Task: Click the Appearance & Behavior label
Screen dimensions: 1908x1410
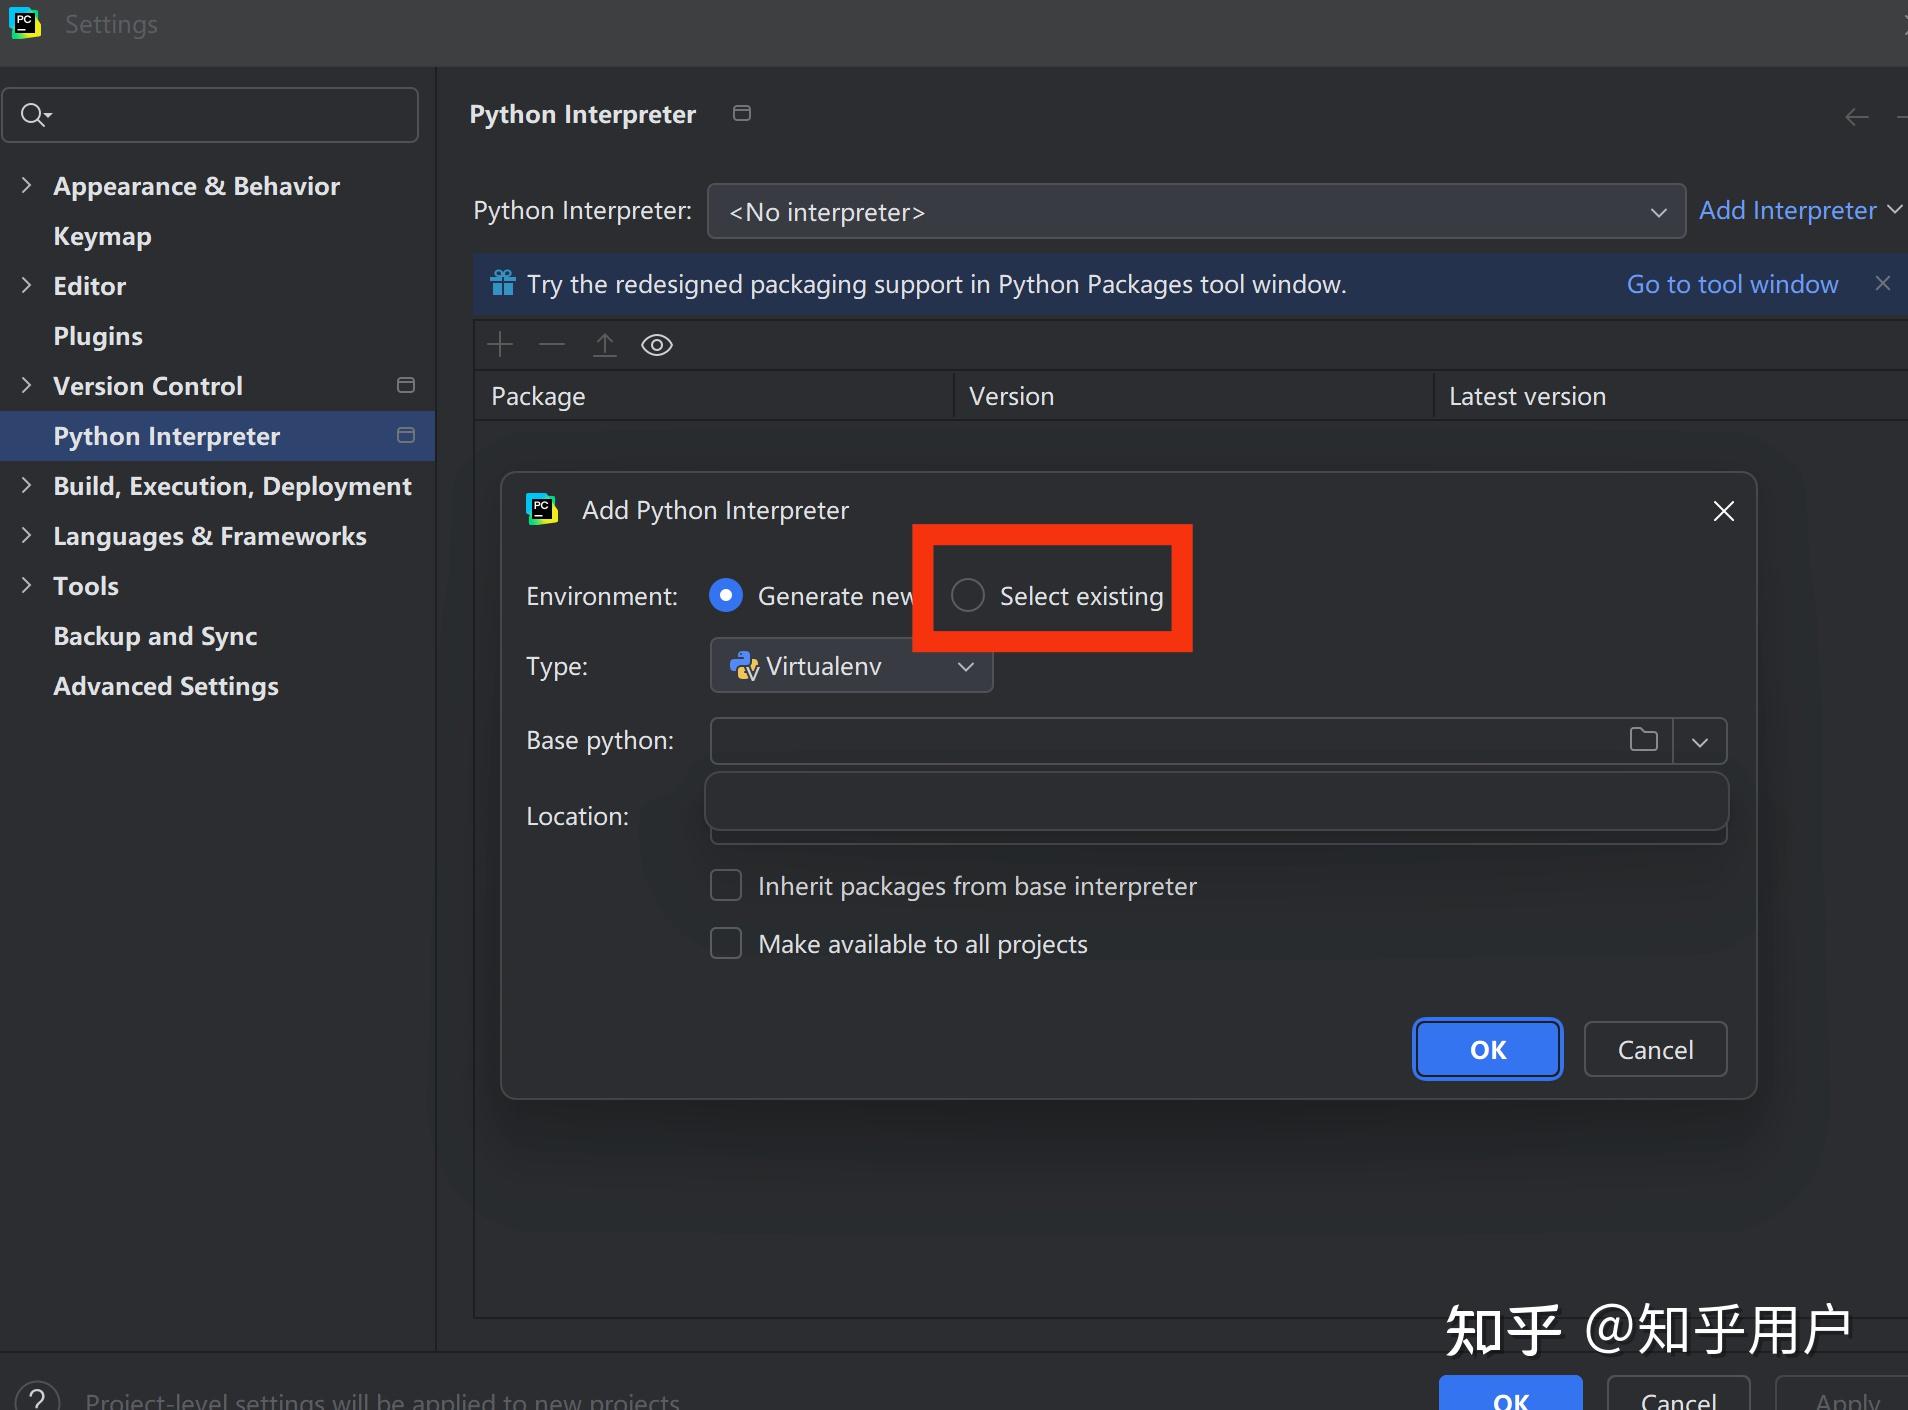Action: tap(196, 186)
